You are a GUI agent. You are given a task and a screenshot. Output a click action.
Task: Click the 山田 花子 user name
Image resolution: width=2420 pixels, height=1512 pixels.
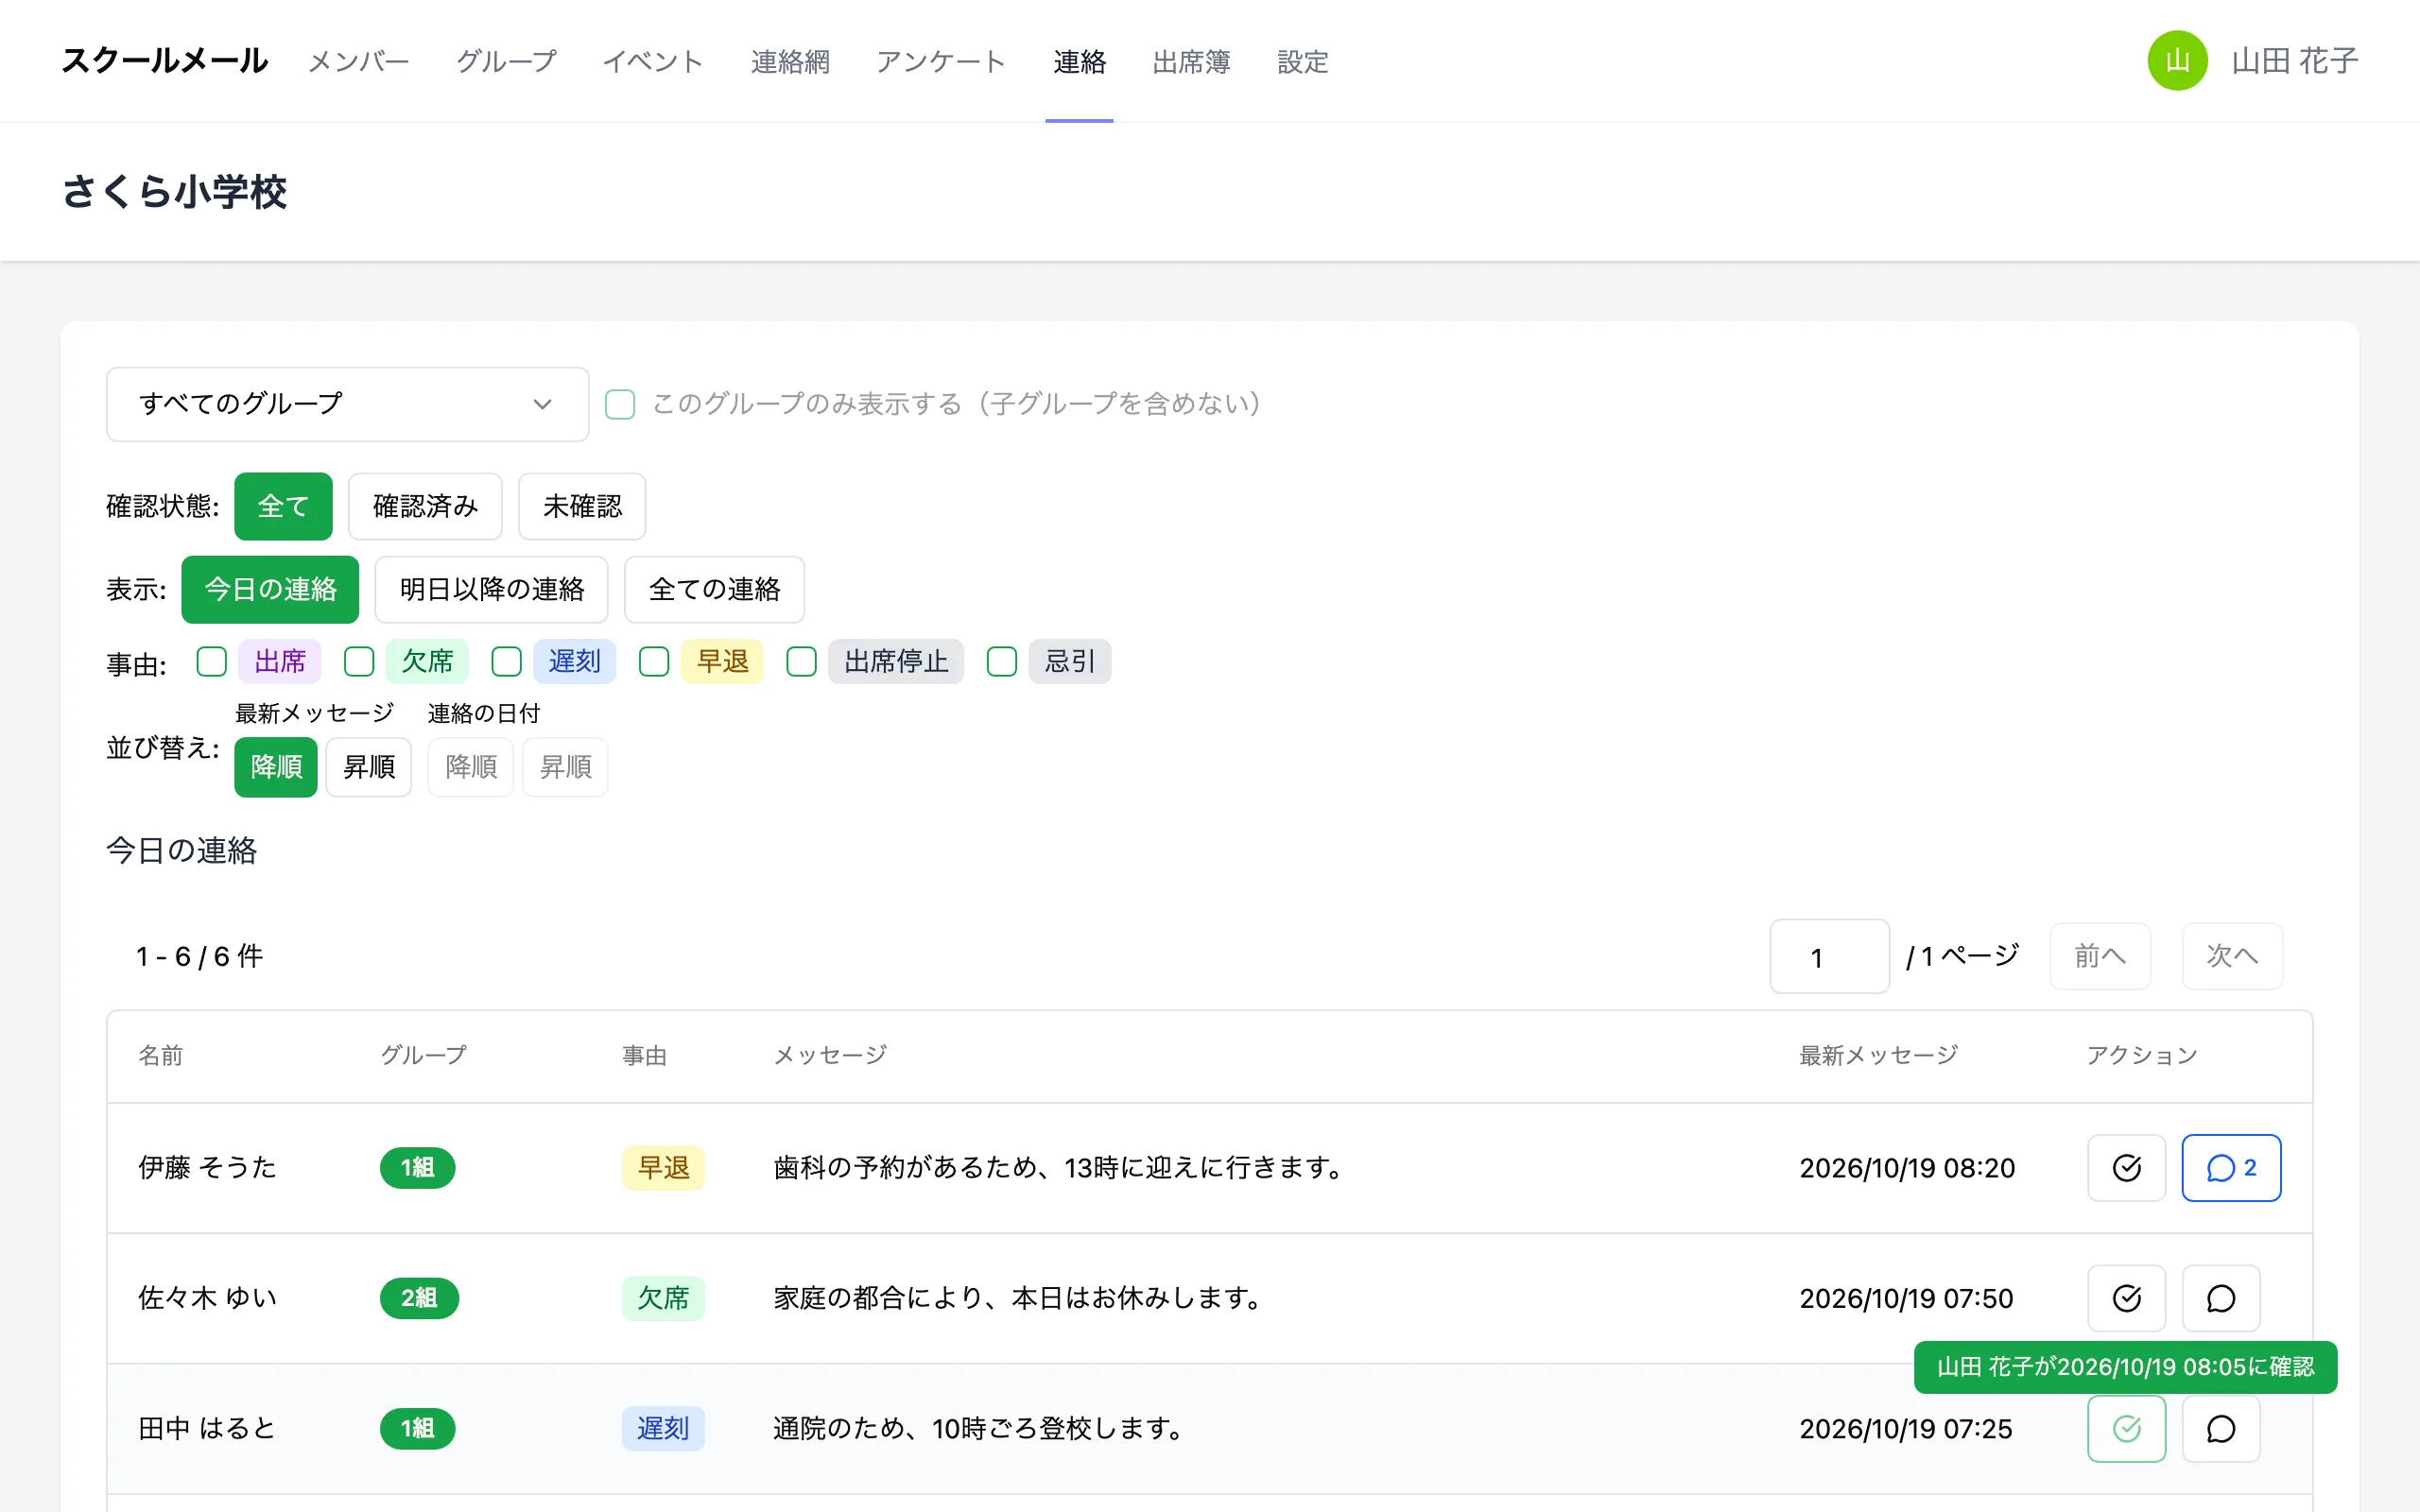pyautogui.click(x=2295, y=61)
